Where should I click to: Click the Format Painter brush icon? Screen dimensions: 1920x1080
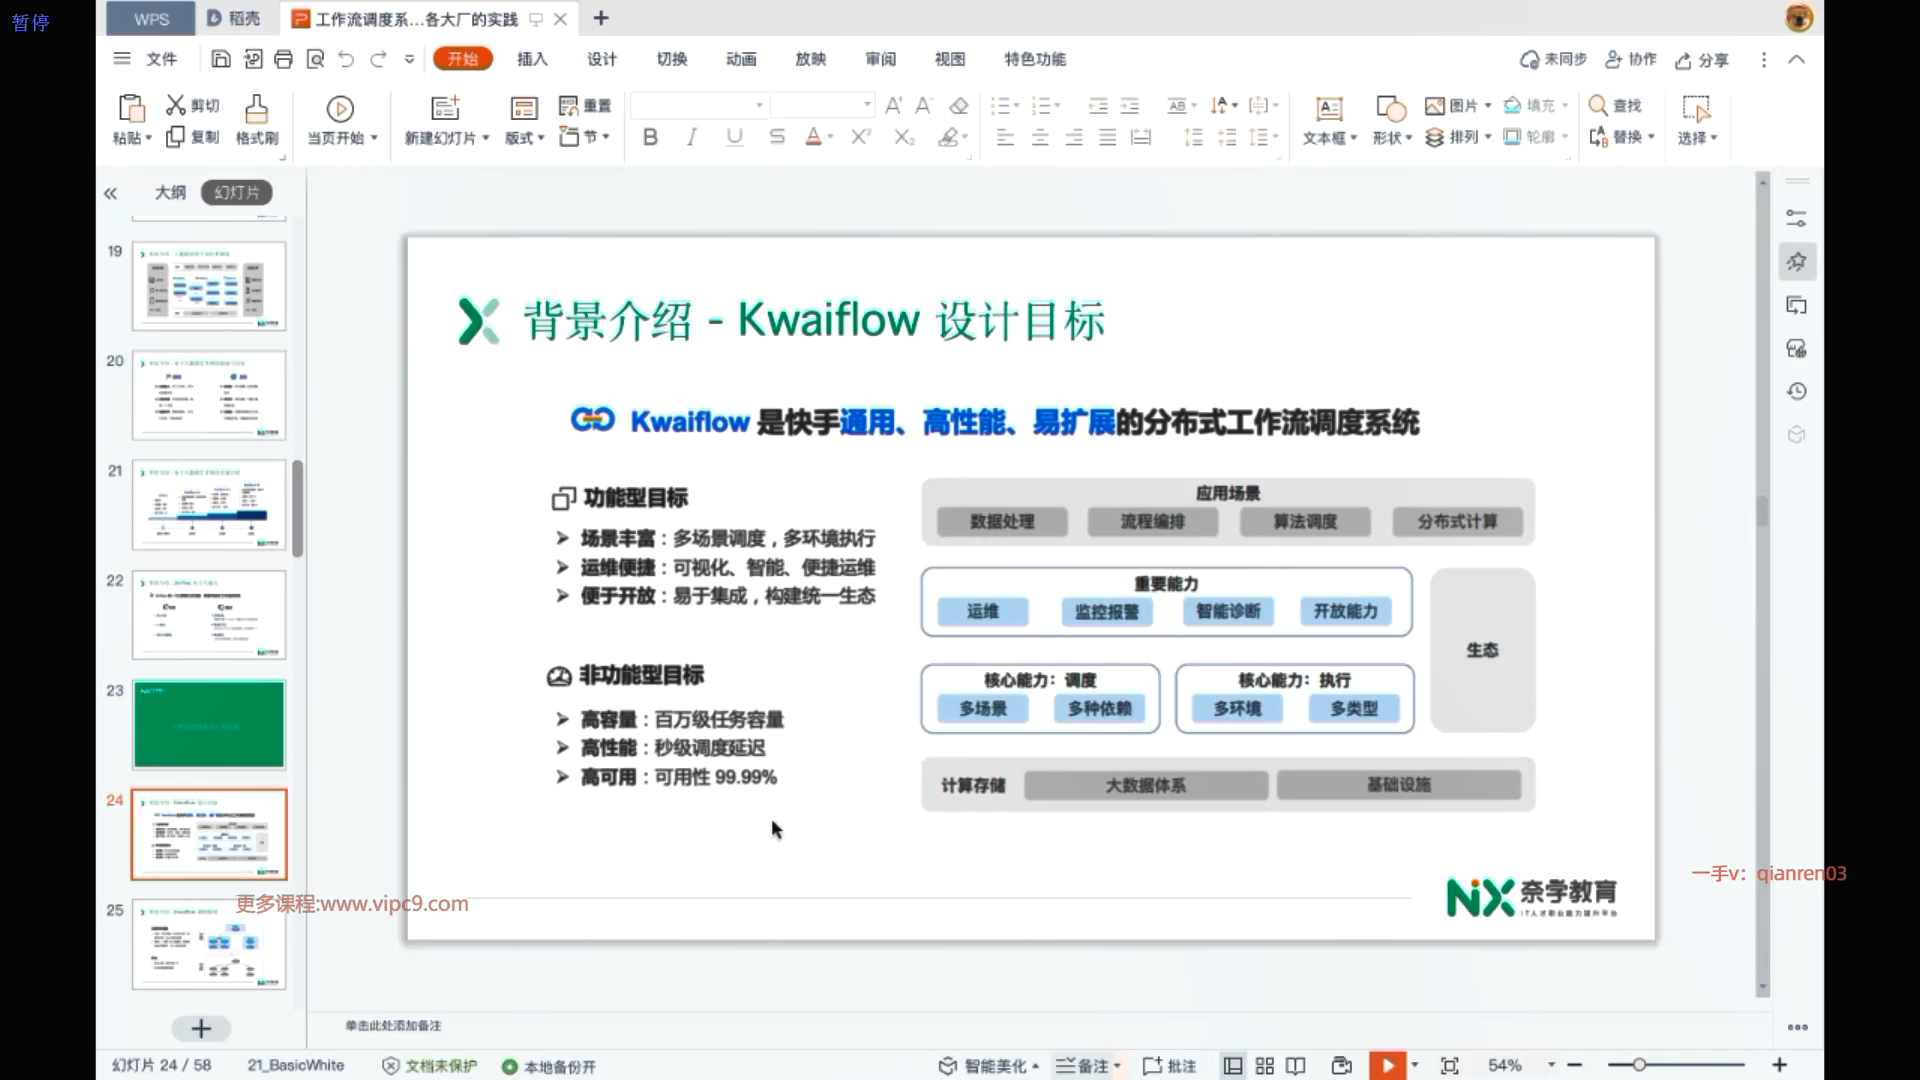(x=256, y=108)
